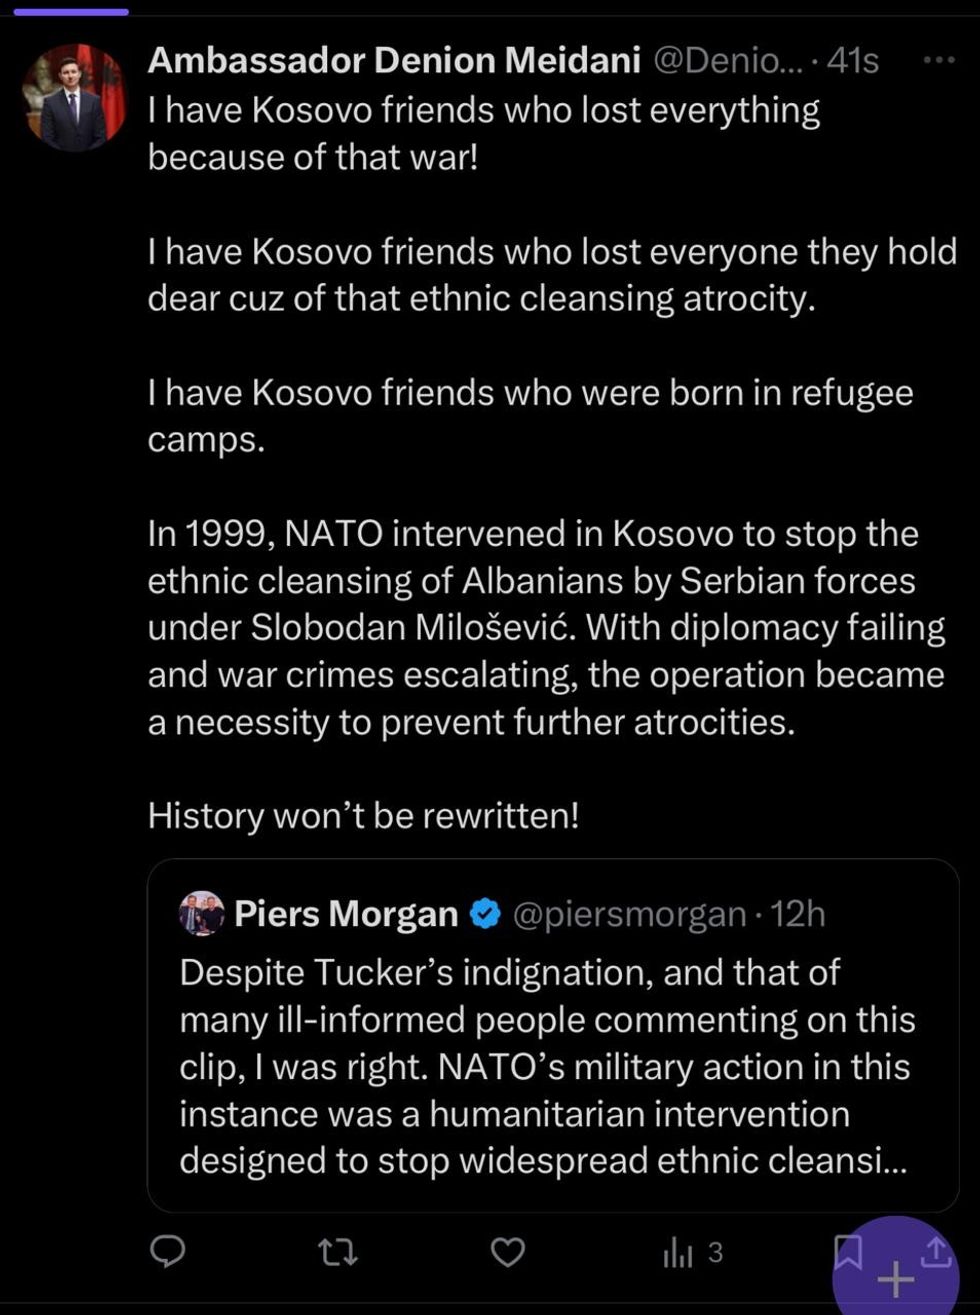Open the quoted tweet about NATO's military action
Image resolution: width=980 pixels, height=1315 pixels.
tap(545, 1066)
